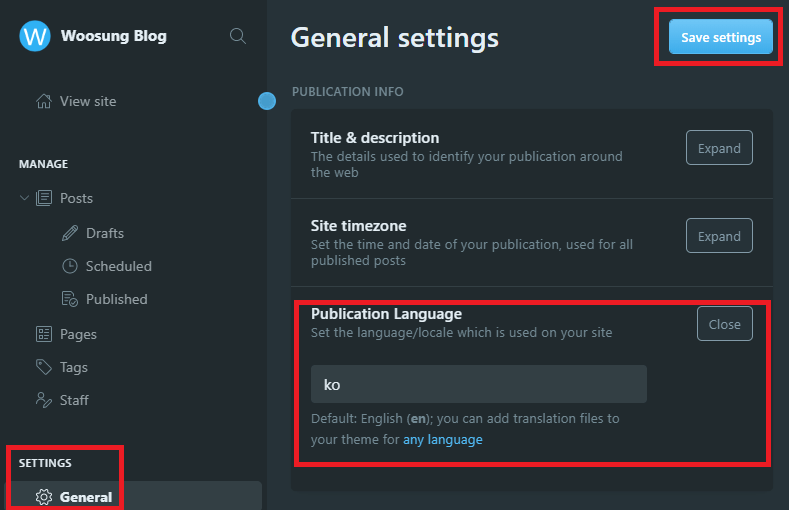The width and height of the screenshot is (789, 510).
Task: Click the Pages layout icon
Action: click(x=43, y=334)
